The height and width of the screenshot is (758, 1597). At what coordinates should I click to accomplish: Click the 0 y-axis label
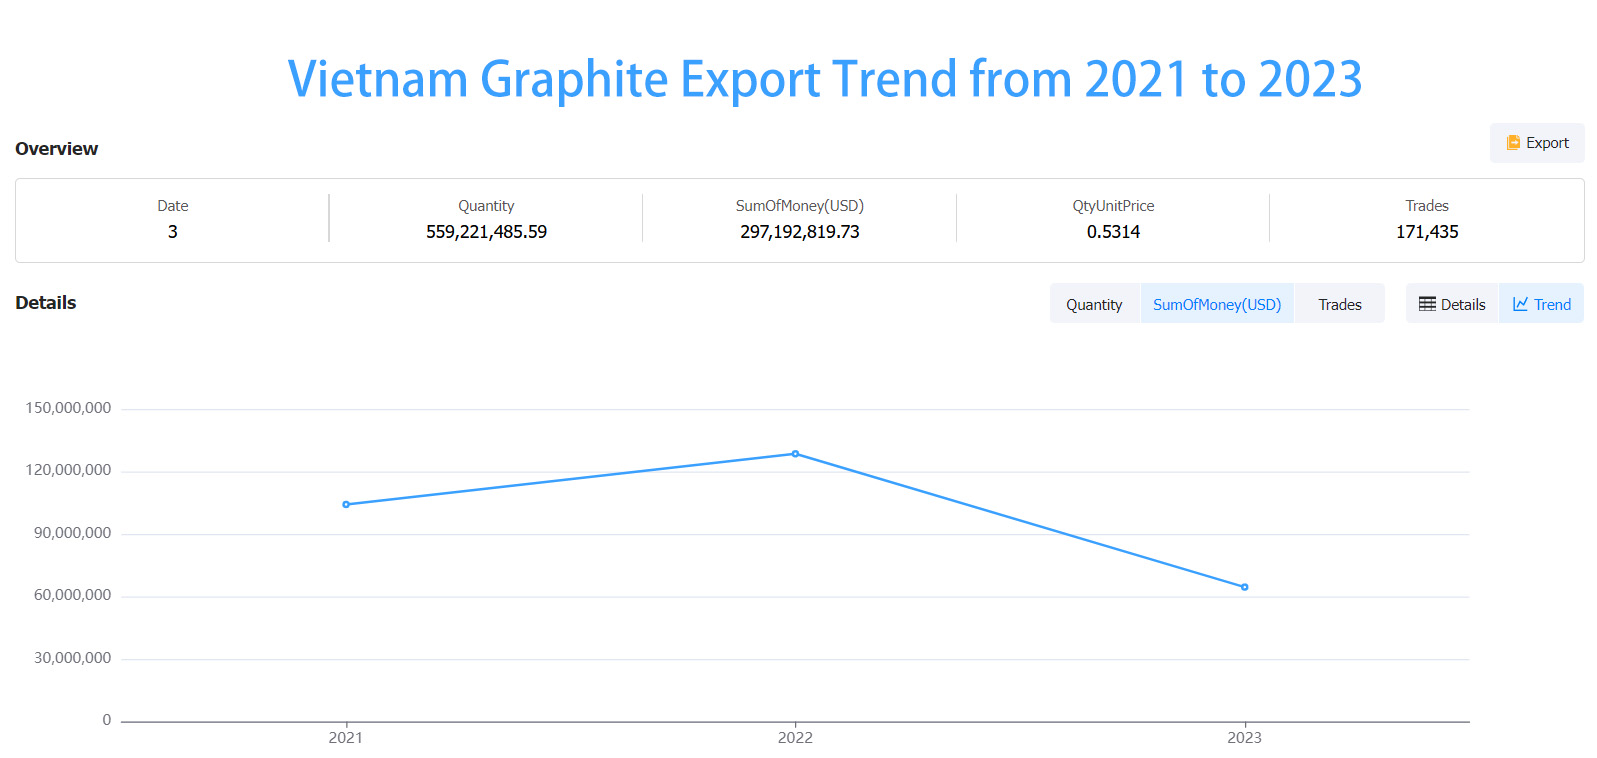pos(107,720)
